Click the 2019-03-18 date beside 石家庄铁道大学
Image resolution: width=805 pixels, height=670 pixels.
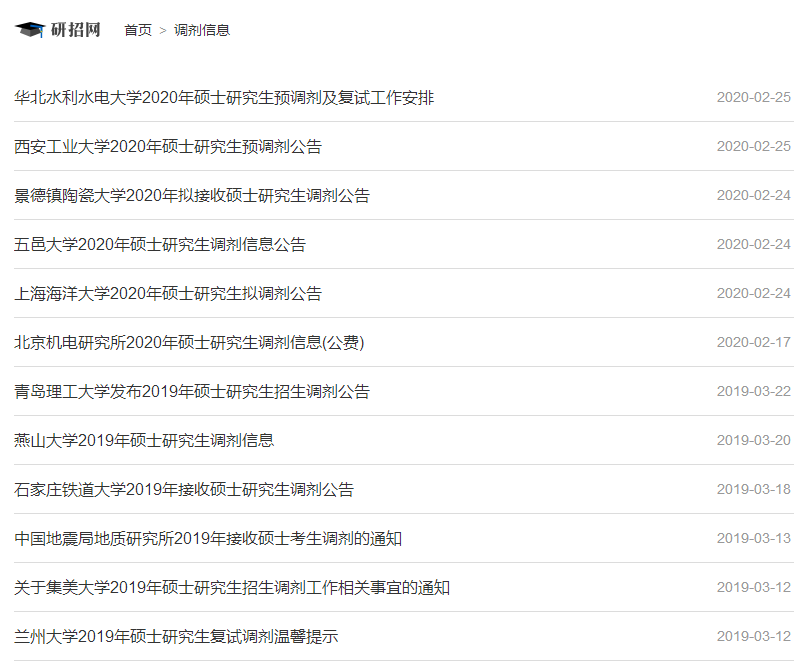point(754,489)
